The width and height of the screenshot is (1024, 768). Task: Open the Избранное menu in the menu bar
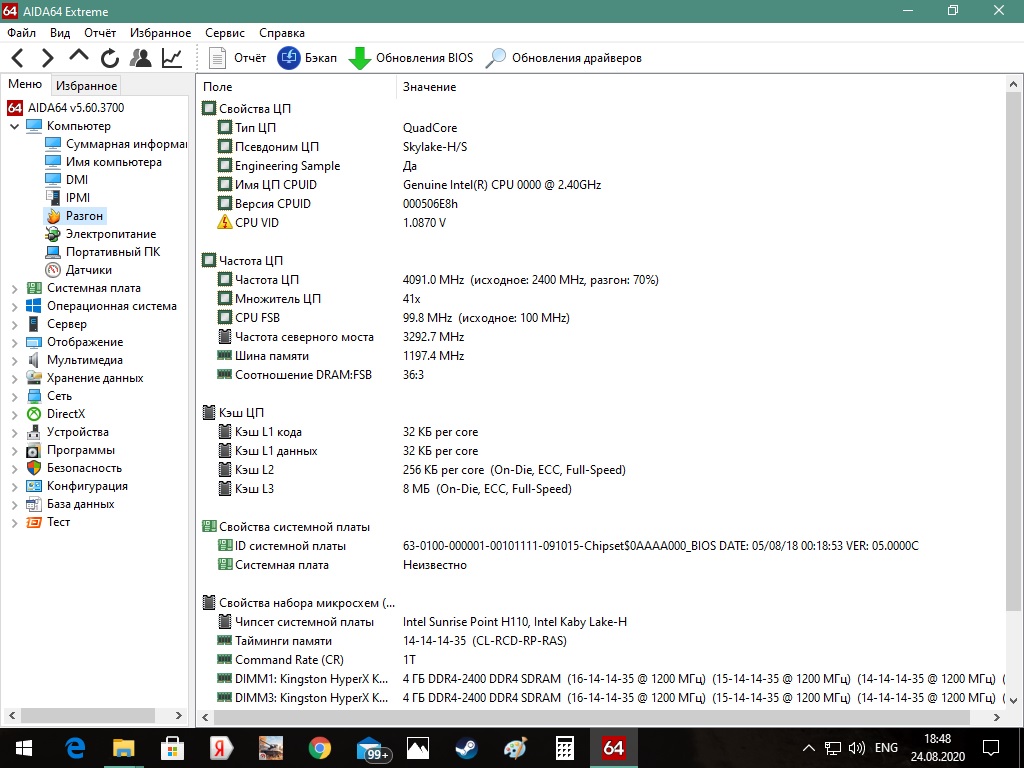pyautogui.click(x=161, y=33)
